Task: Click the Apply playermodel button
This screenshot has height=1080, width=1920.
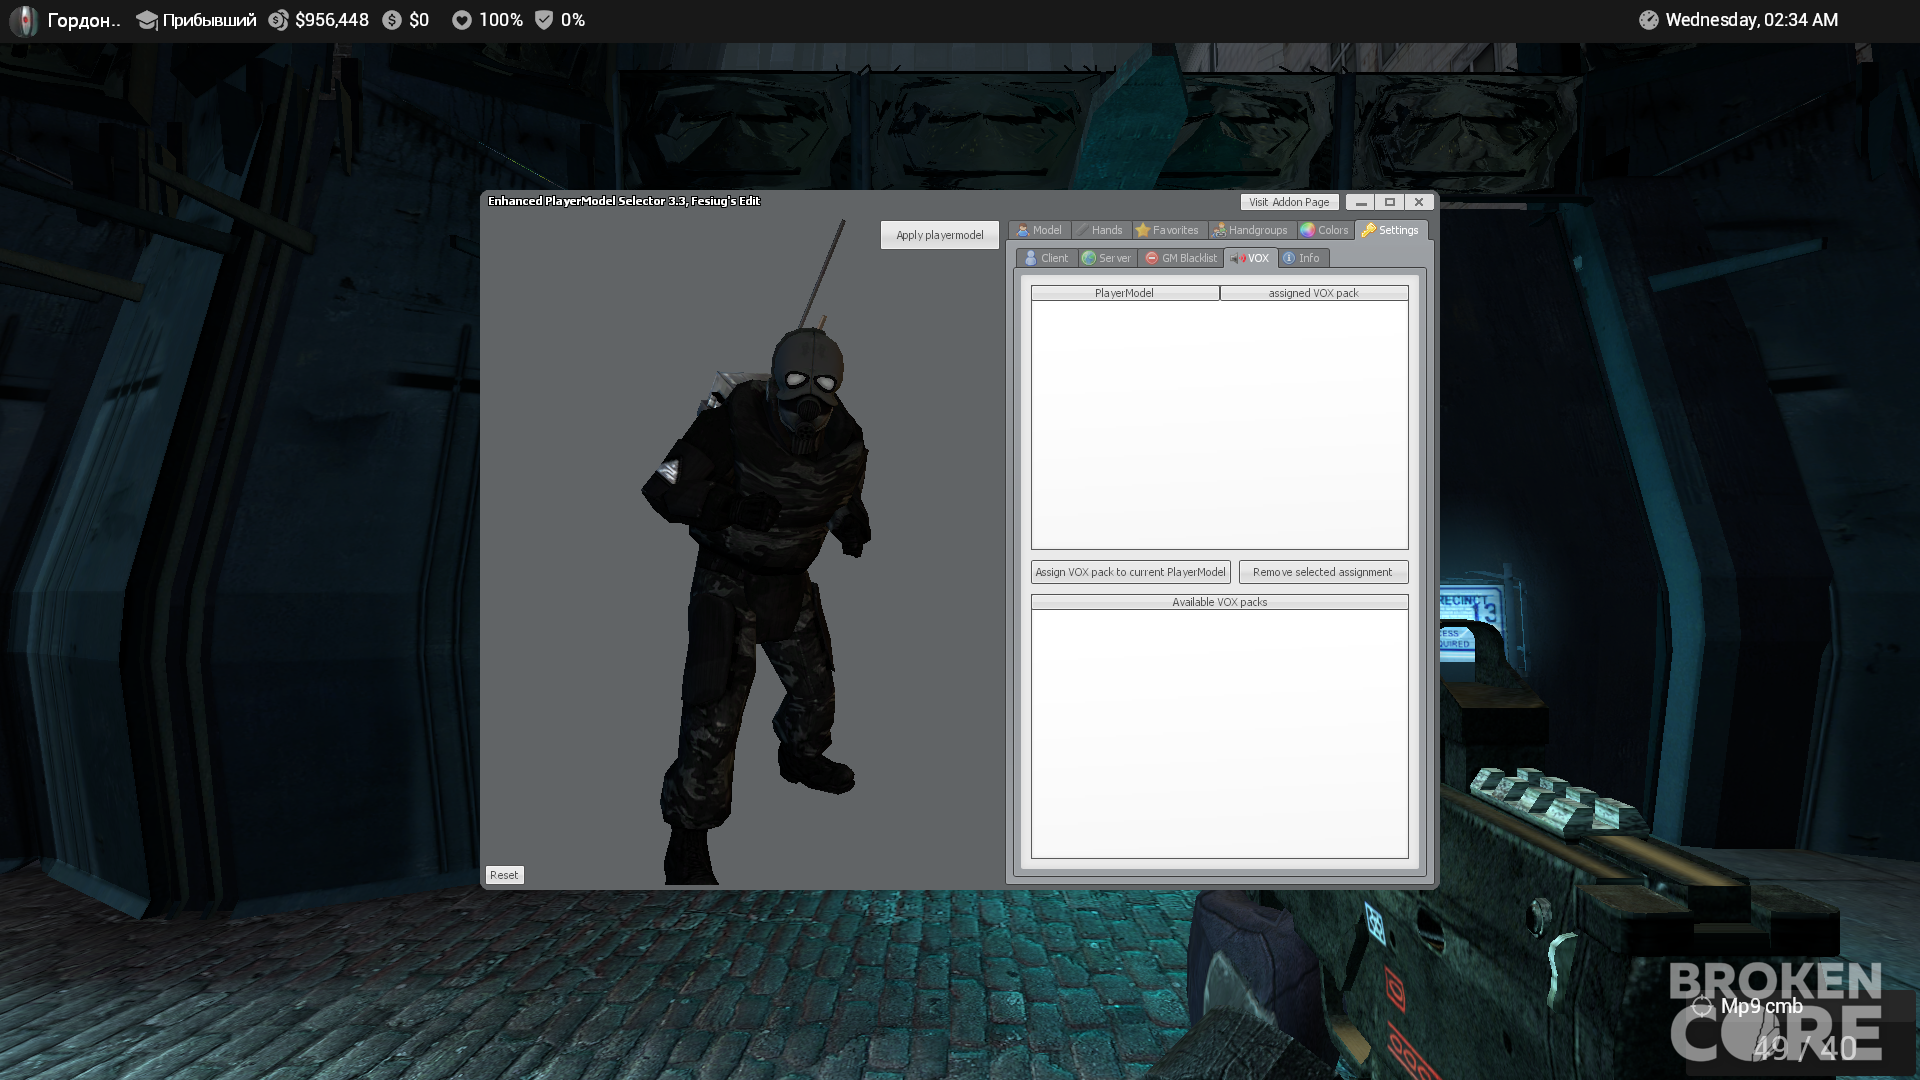Action: pos(939,235)
